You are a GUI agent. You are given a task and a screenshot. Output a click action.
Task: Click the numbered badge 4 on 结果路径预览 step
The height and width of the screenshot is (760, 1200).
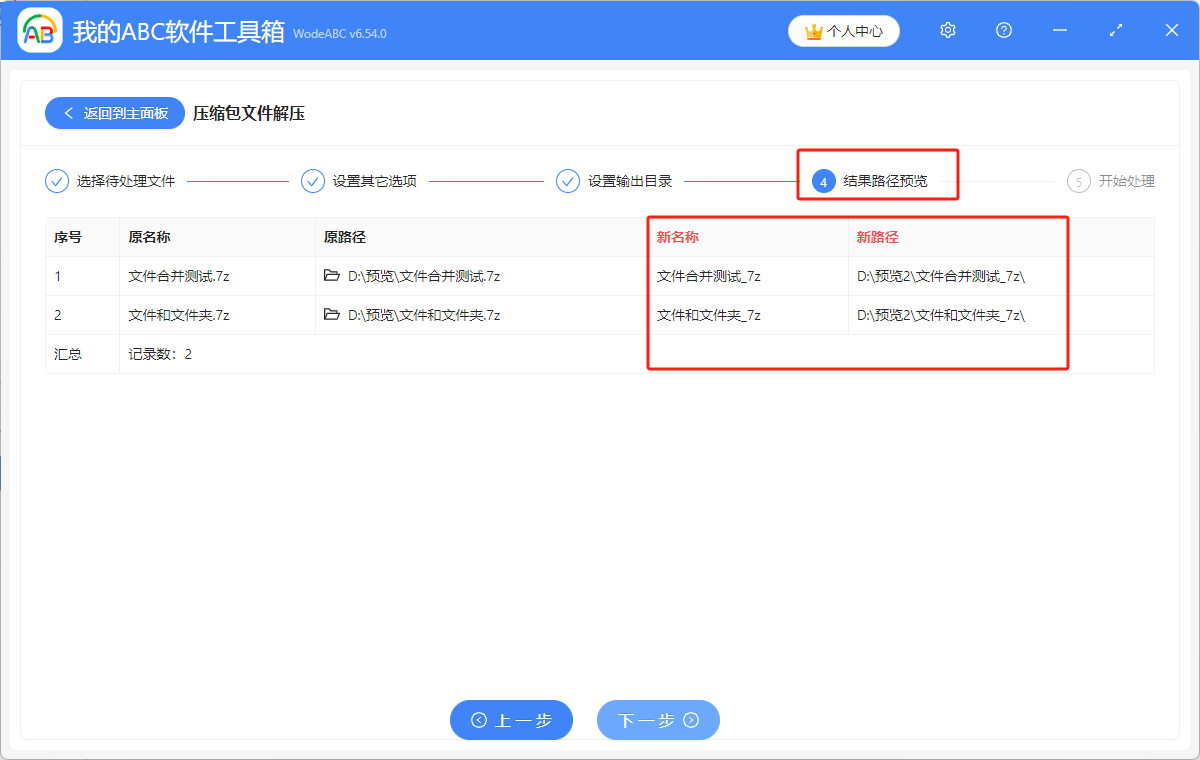824,181
